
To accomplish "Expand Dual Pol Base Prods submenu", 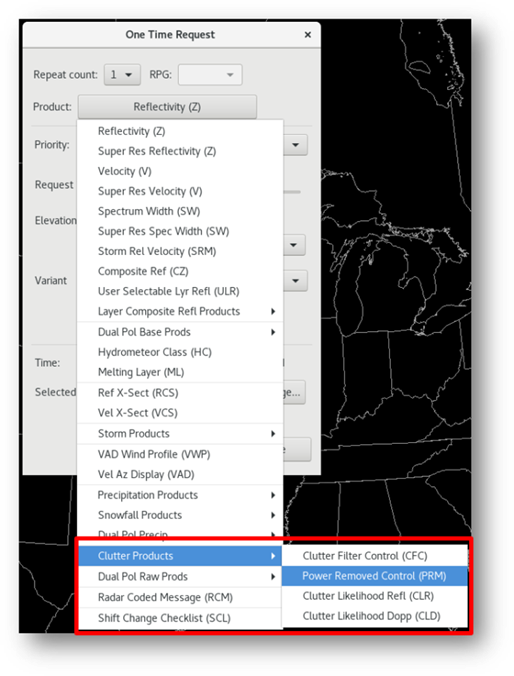I will point(180,332).
